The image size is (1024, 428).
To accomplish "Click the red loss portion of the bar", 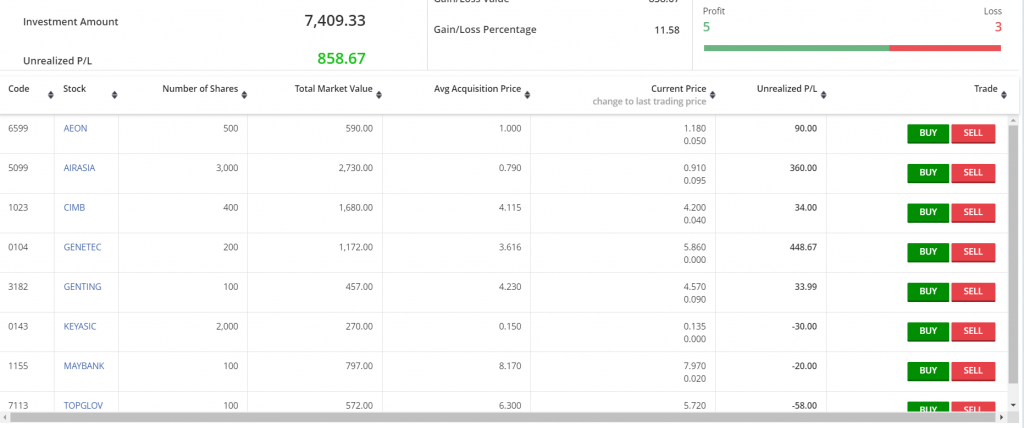I will pos(945,48).
